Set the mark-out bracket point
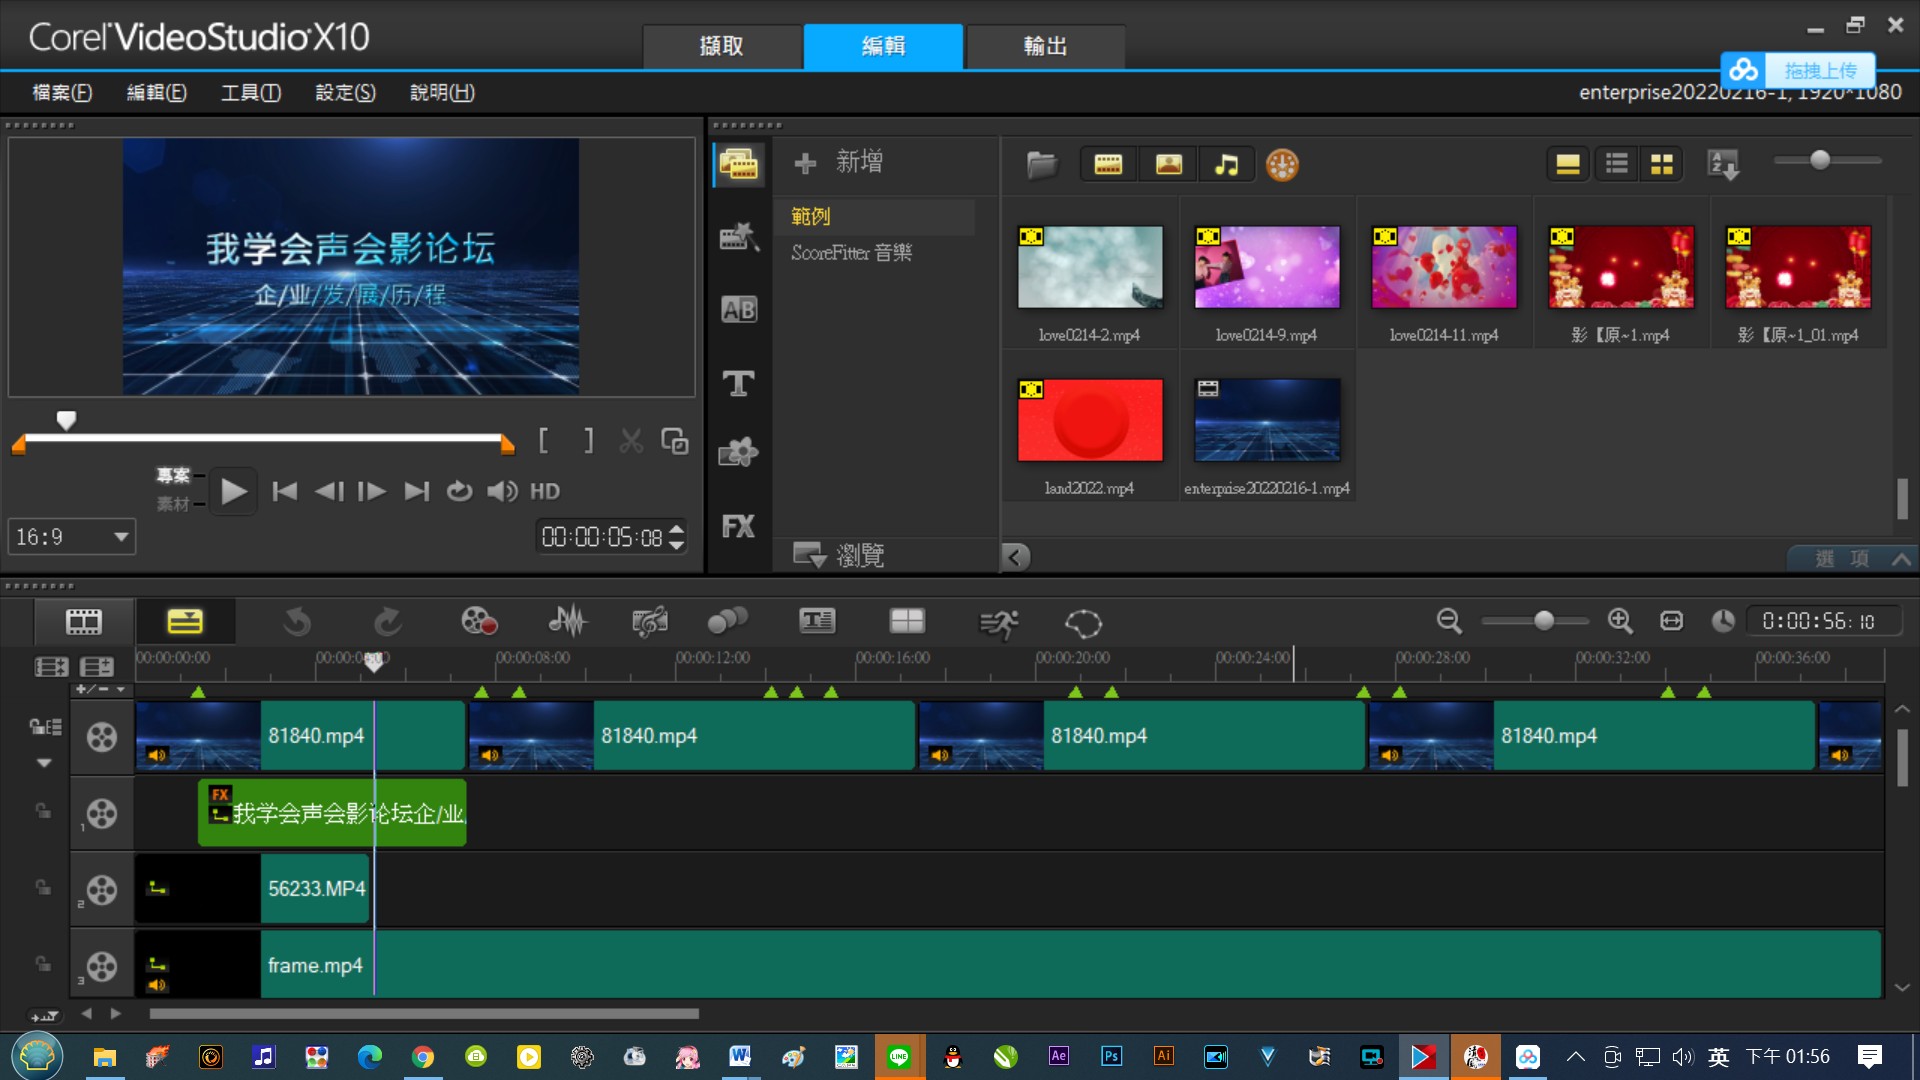 [x=589, y=440]
